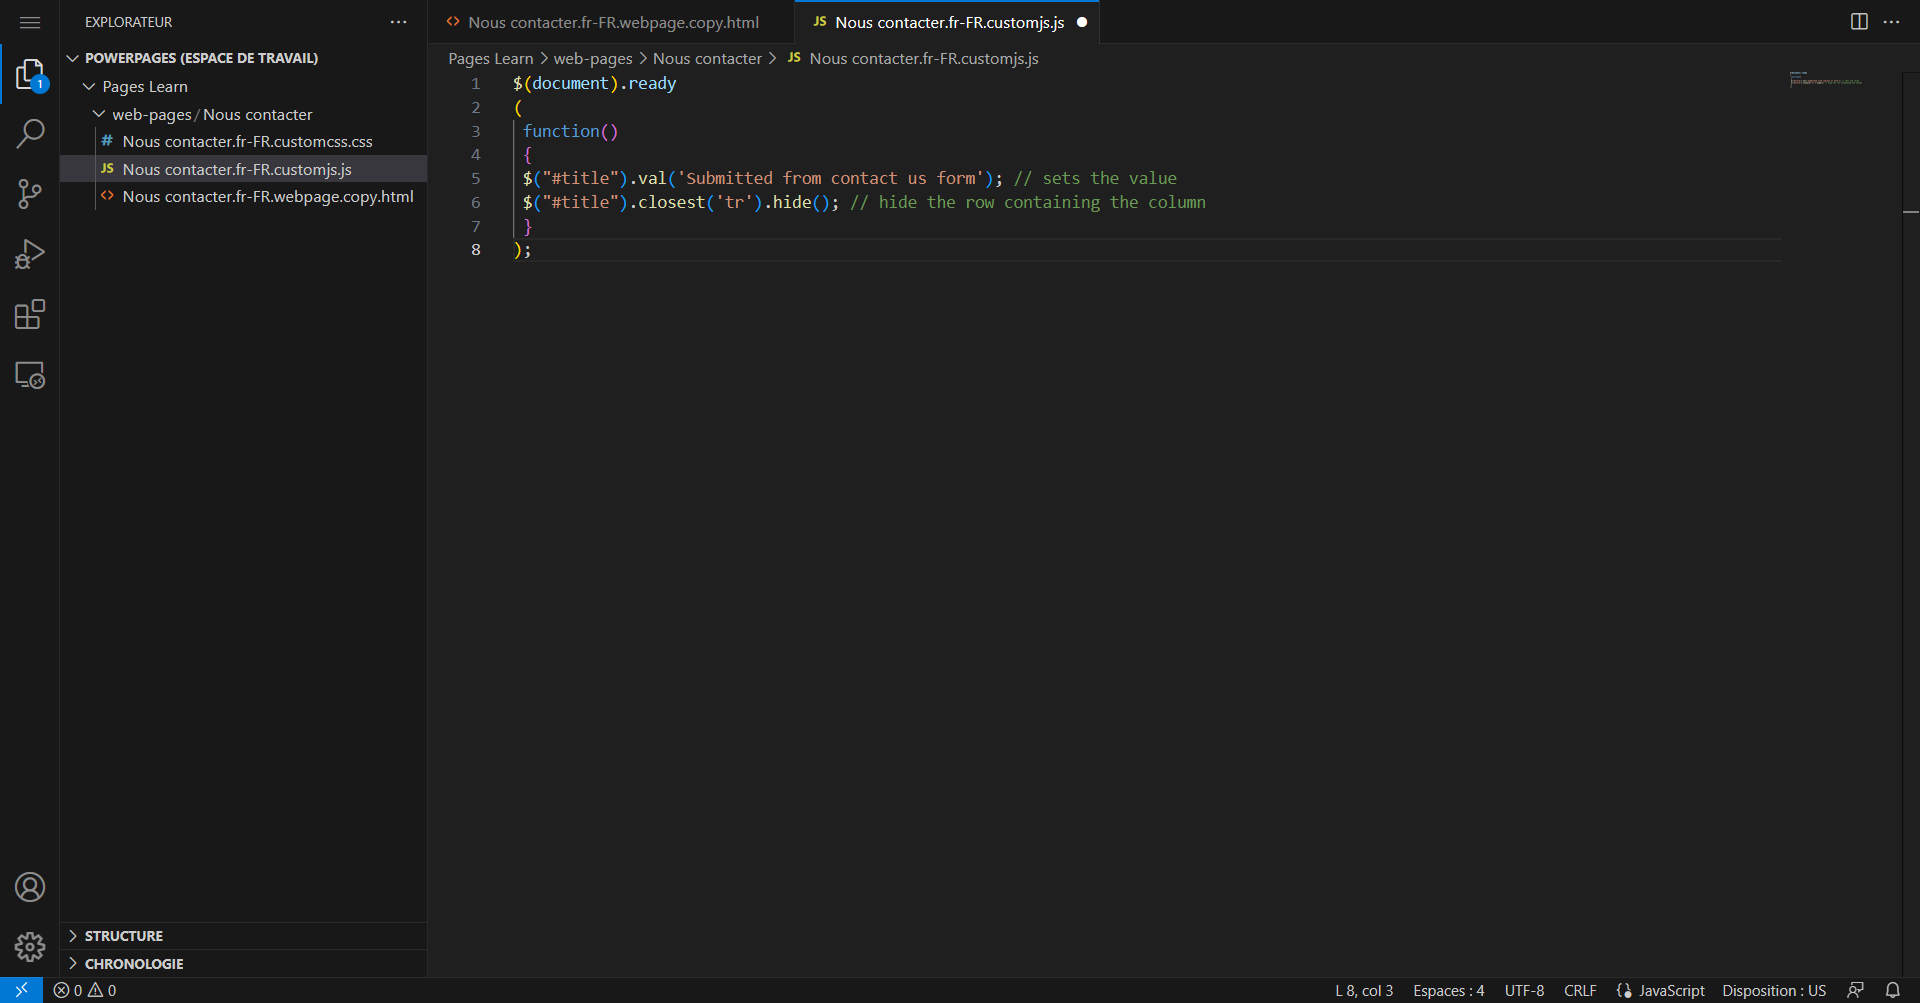This screenshot has height=1003, width=1920.
Task: Open the hamburger application menu
Action: [x=30, y=22]
